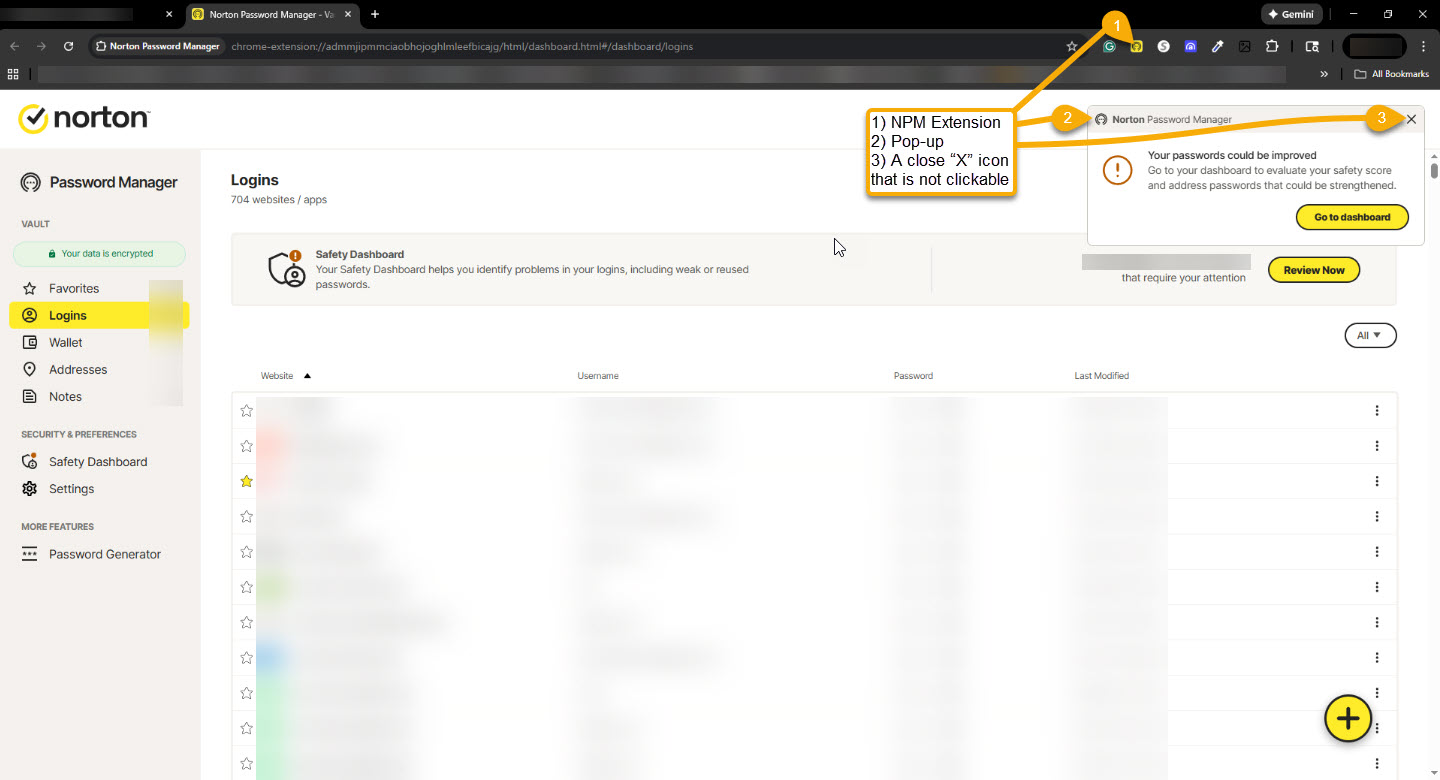Open the Norton Password Manager extension icon

pyautogui.click(x=1137, y=46)
